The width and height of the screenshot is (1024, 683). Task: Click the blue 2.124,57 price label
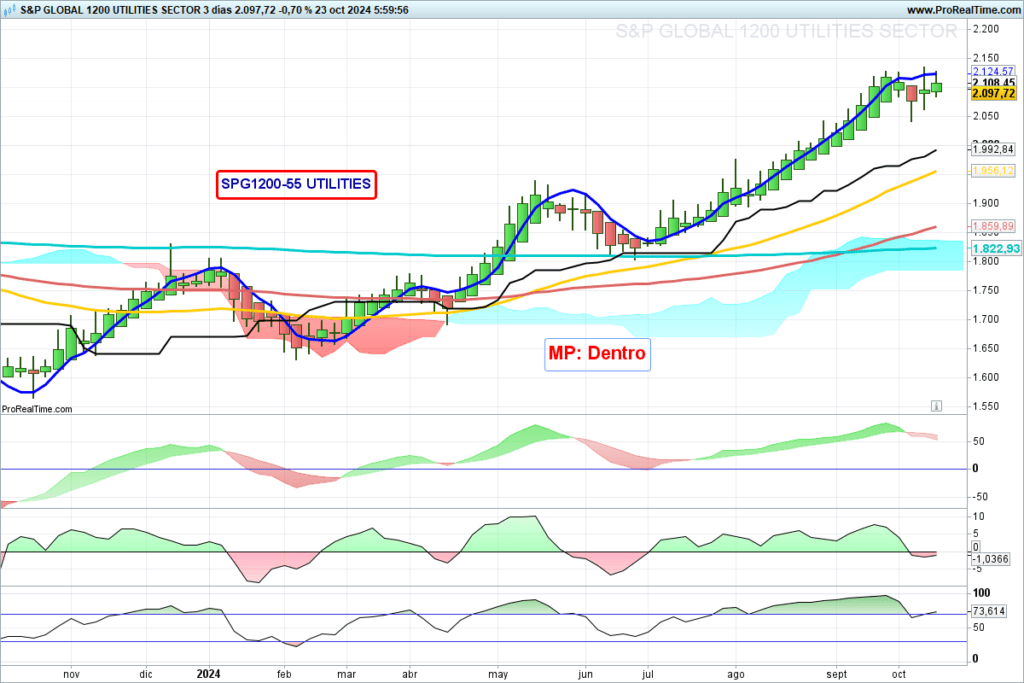point(993,71)
